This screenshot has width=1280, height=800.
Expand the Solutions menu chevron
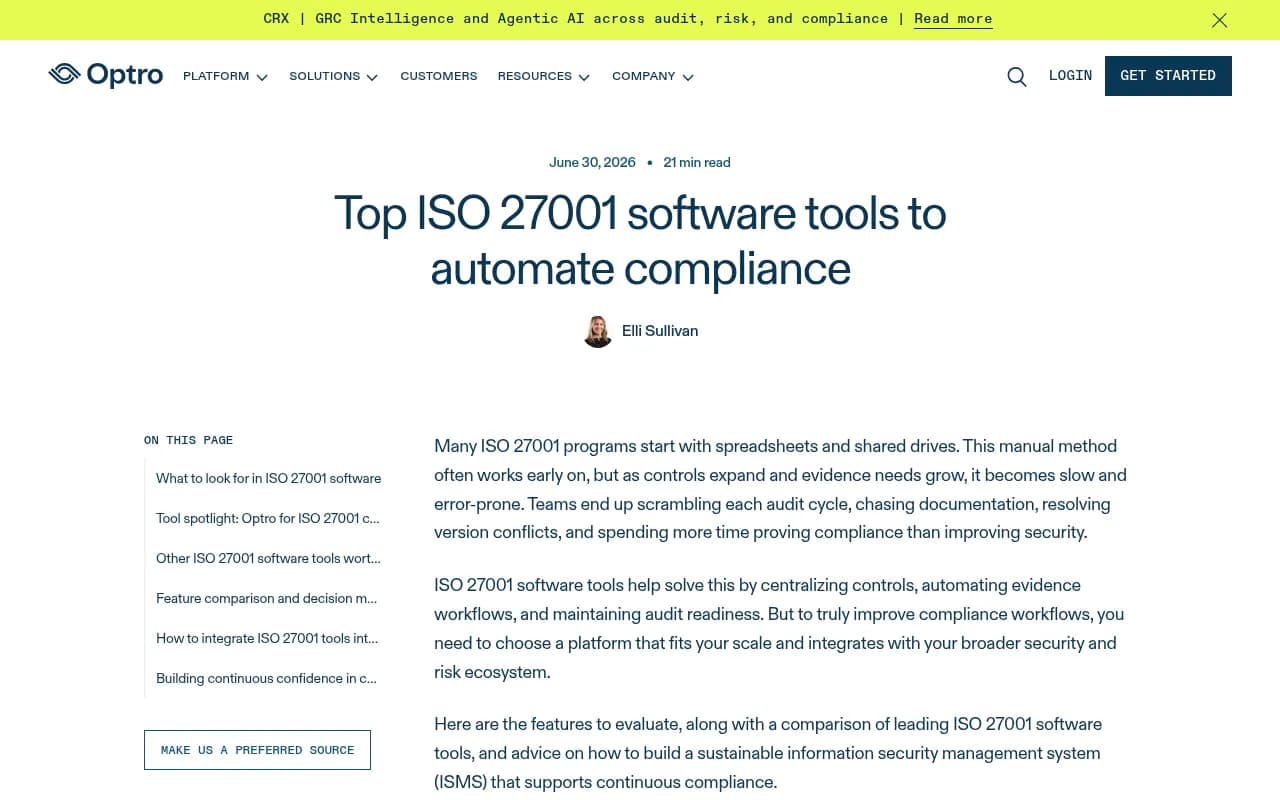372,77
